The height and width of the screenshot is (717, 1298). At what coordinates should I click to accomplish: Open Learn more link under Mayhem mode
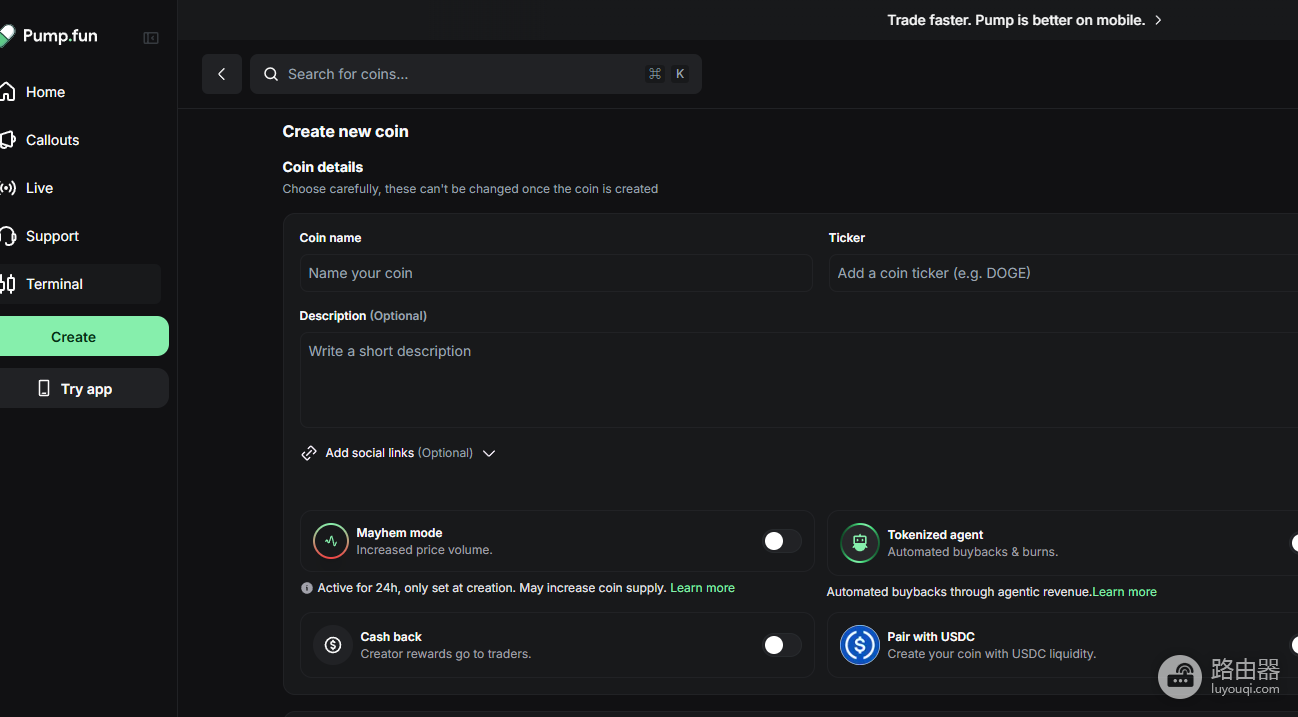(702, 588)
